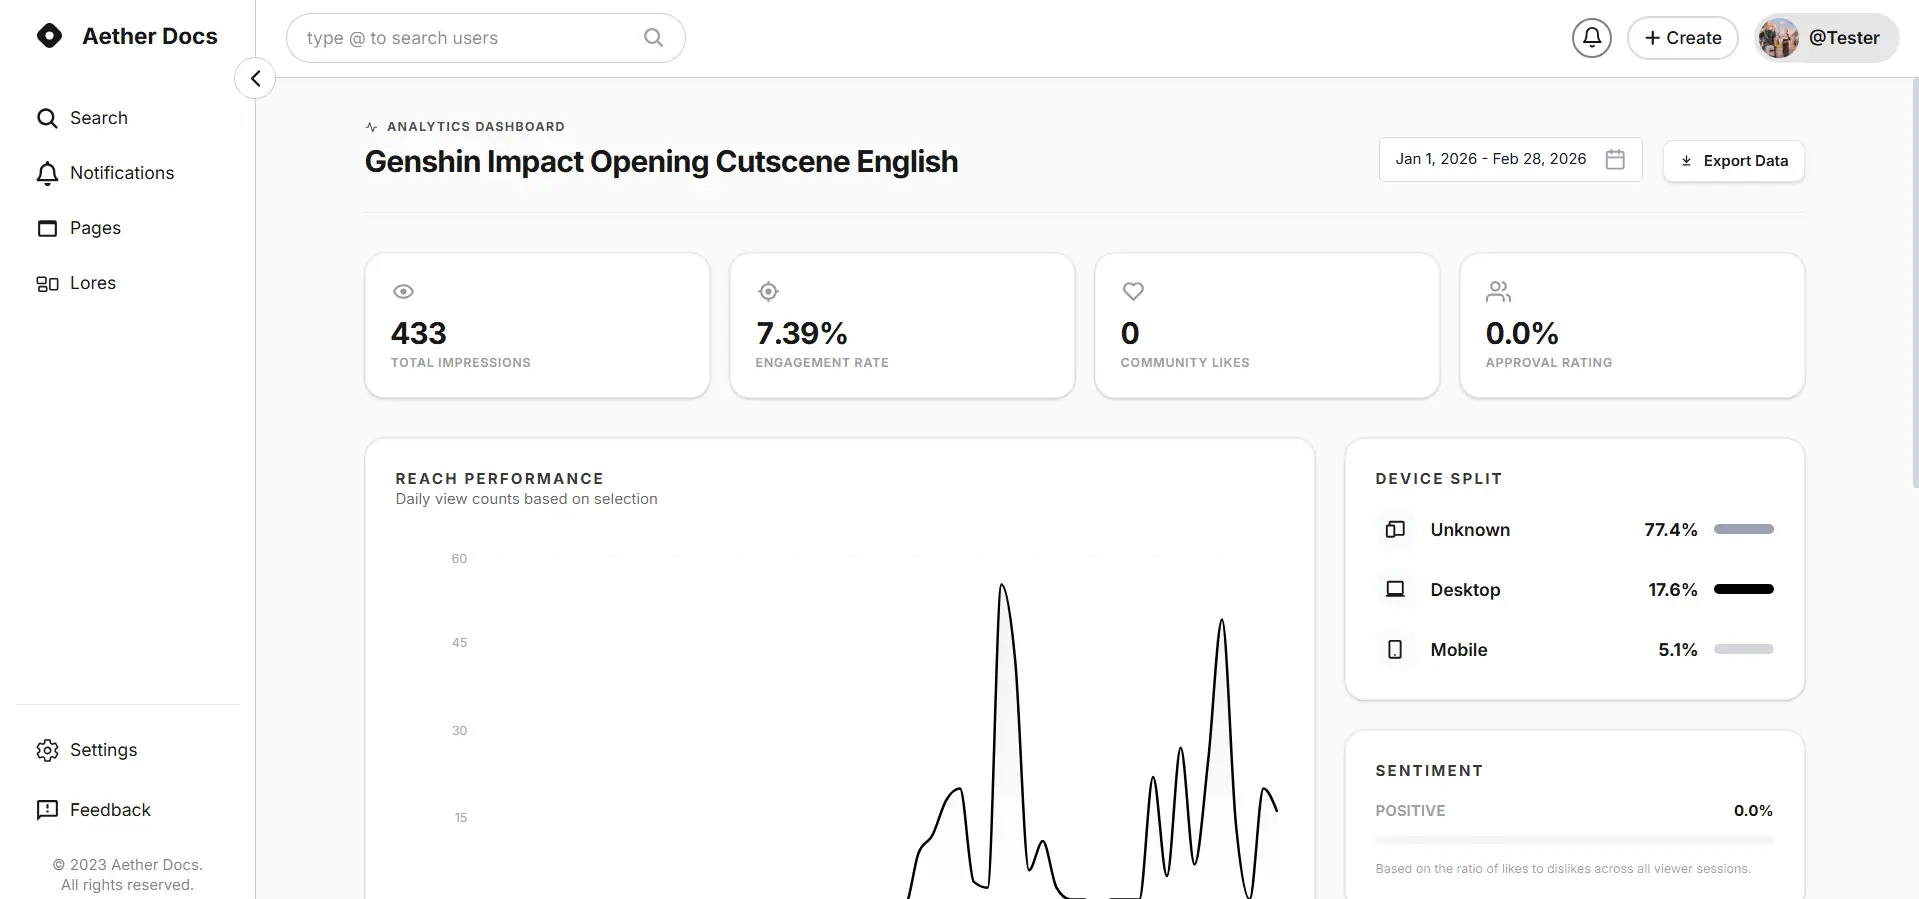The height and width of the screenshot is (899, 1919).
Task: Click the target icon above Engagement Rate
Action: (x=768, y=292)
